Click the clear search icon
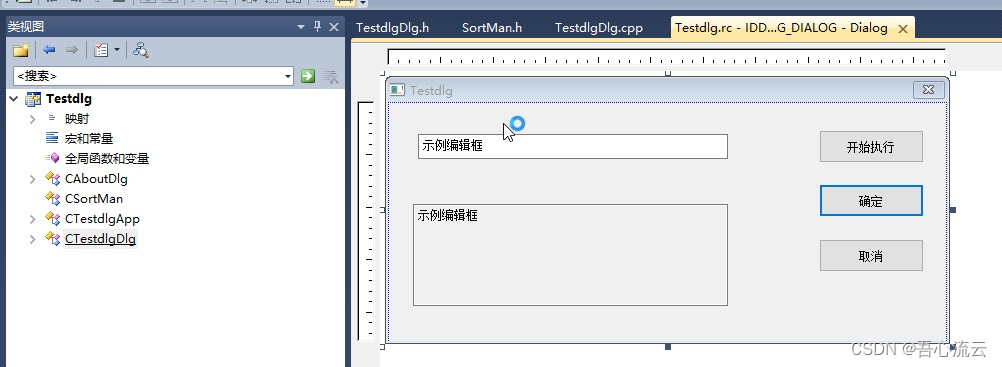This screenshot has width=1002, height=367. click(330, 76)
